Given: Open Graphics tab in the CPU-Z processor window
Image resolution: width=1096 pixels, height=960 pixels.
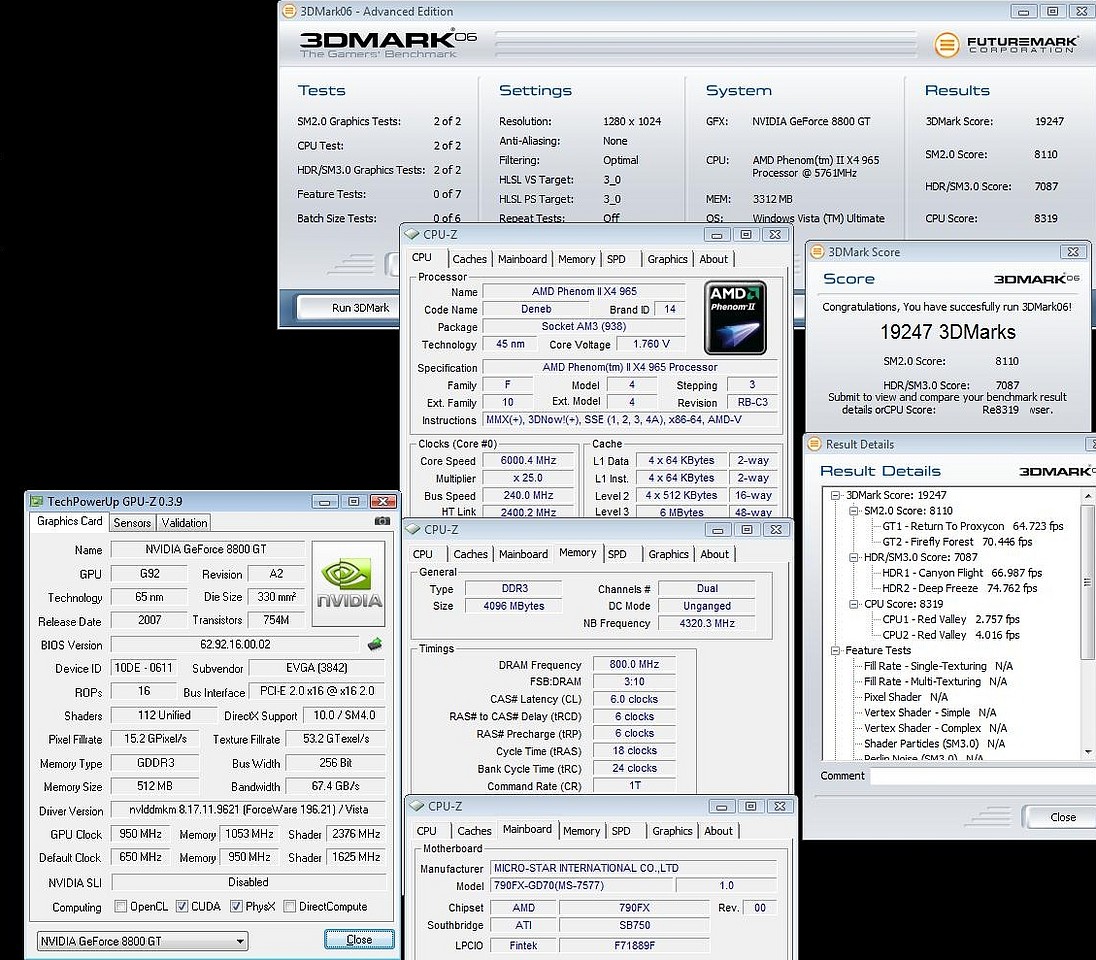Looking at the screenshot, I should (x=668, y=259).
